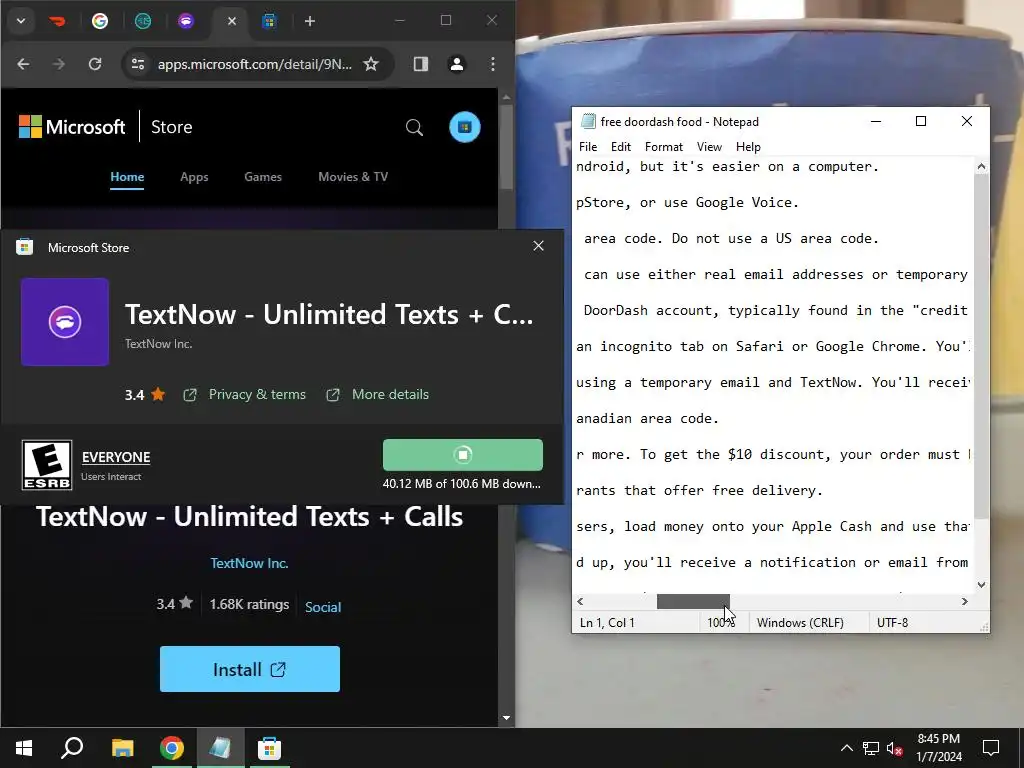Open the Windows Start menu
Screen dimensions: 1024x768
coord(24,748)
